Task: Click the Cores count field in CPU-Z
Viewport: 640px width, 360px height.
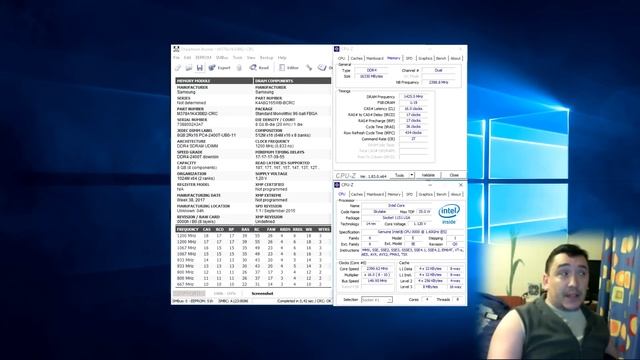Action: (427, 300)
